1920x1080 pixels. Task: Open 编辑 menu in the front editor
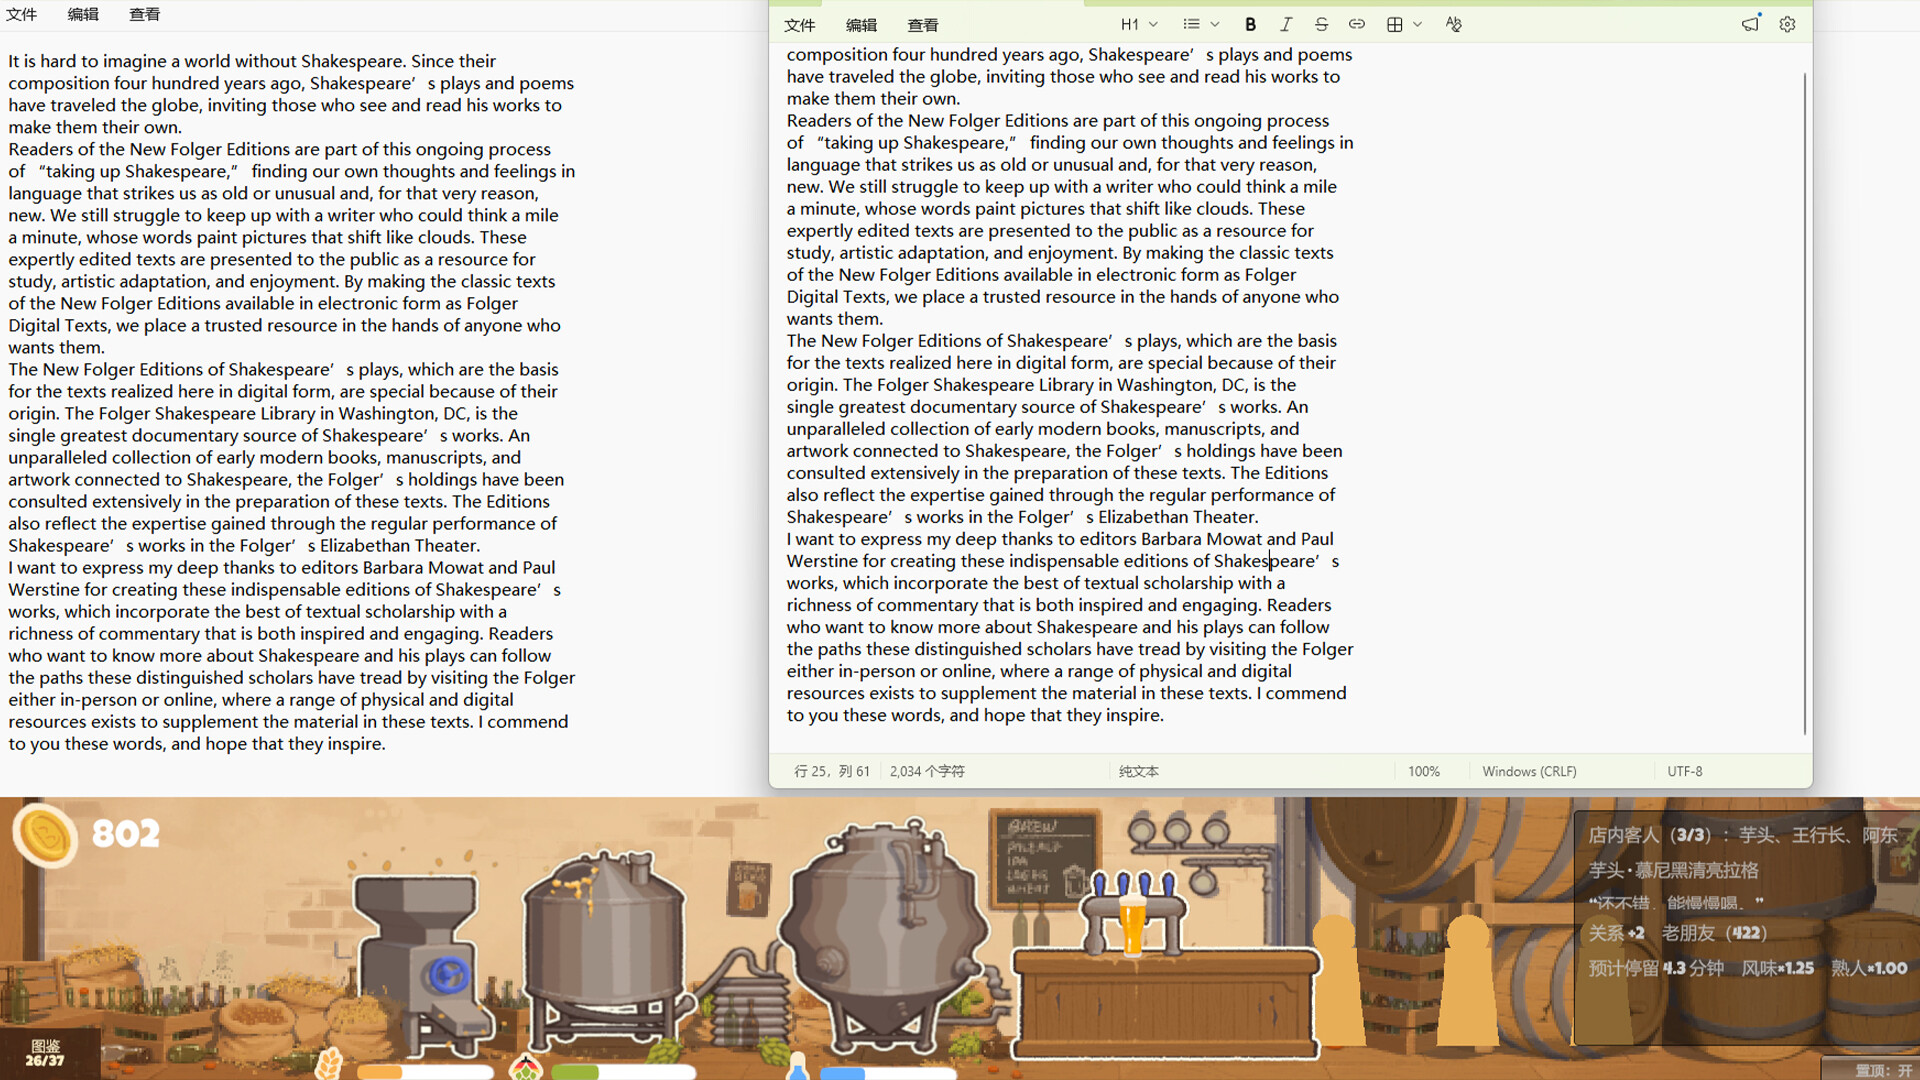pos(861,25)
